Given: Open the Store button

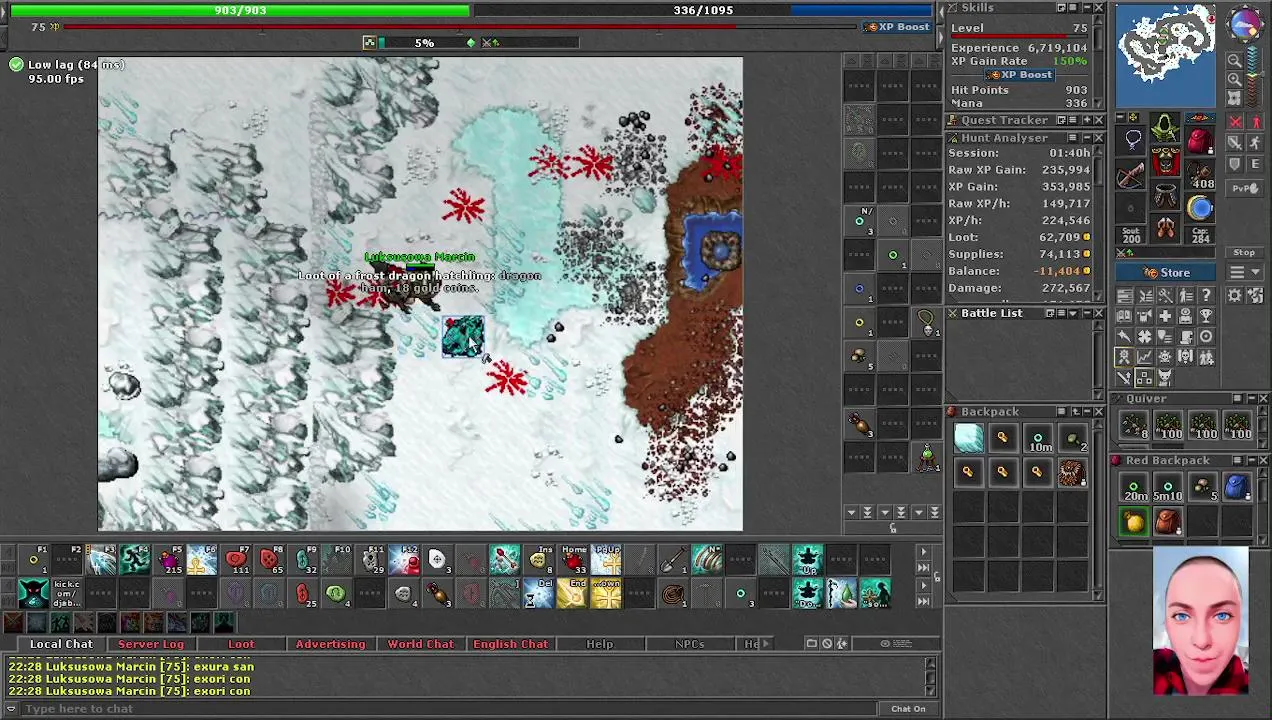Looking at the screenshot, I should click(x=1165, y=273).
